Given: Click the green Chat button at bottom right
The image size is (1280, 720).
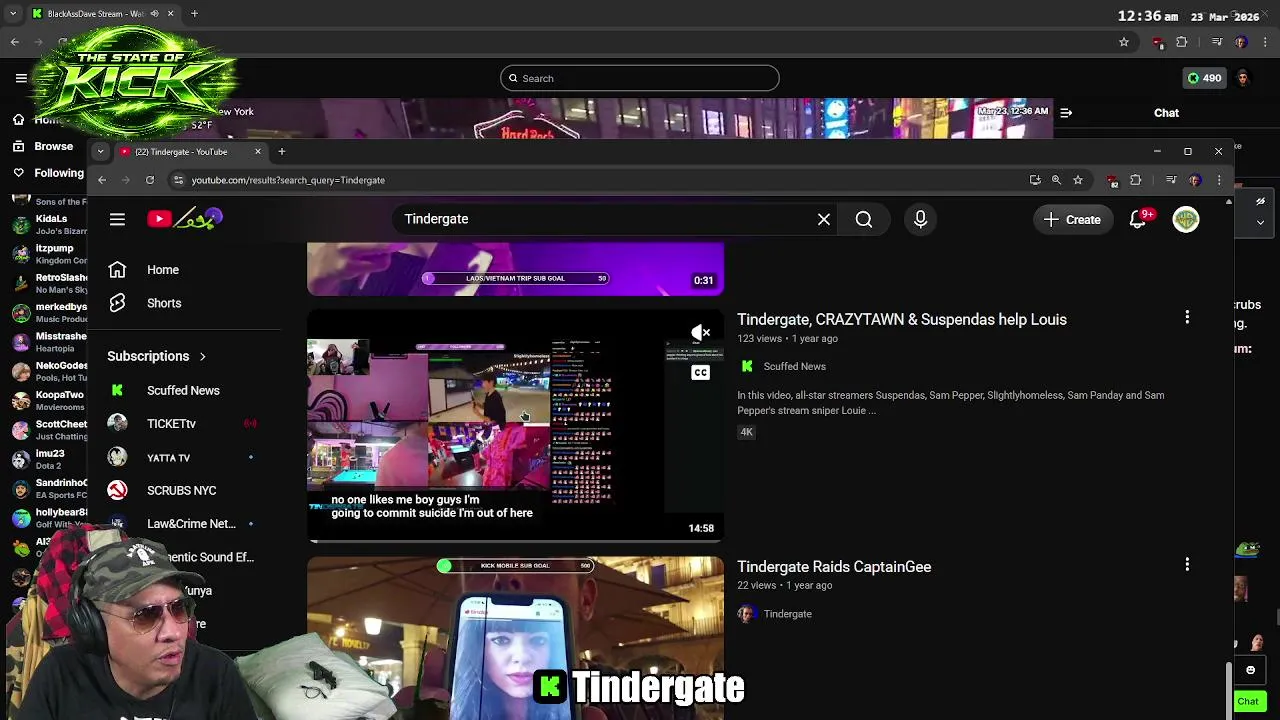Looking at the screenshot, I should pos(1247,702).
